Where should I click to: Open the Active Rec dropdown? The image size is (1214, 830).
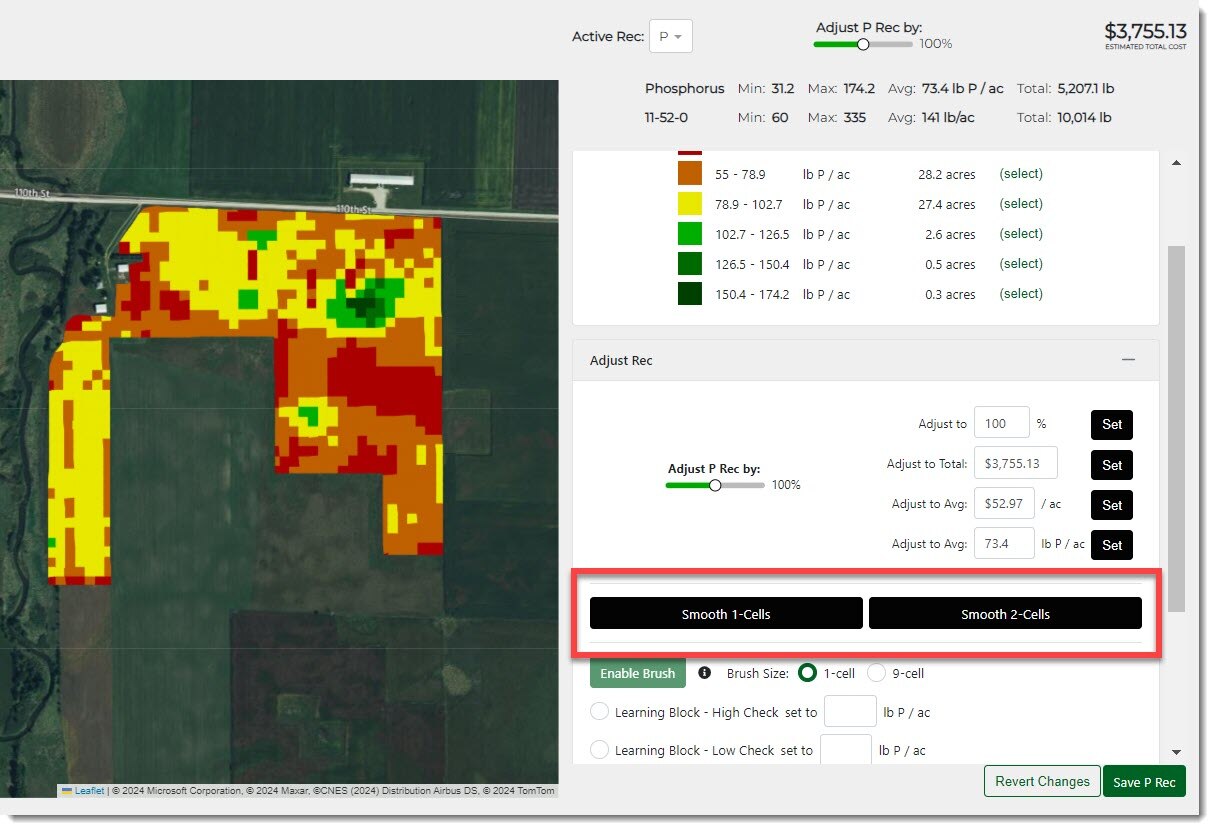pyautogui.click(x=670, y=37)
